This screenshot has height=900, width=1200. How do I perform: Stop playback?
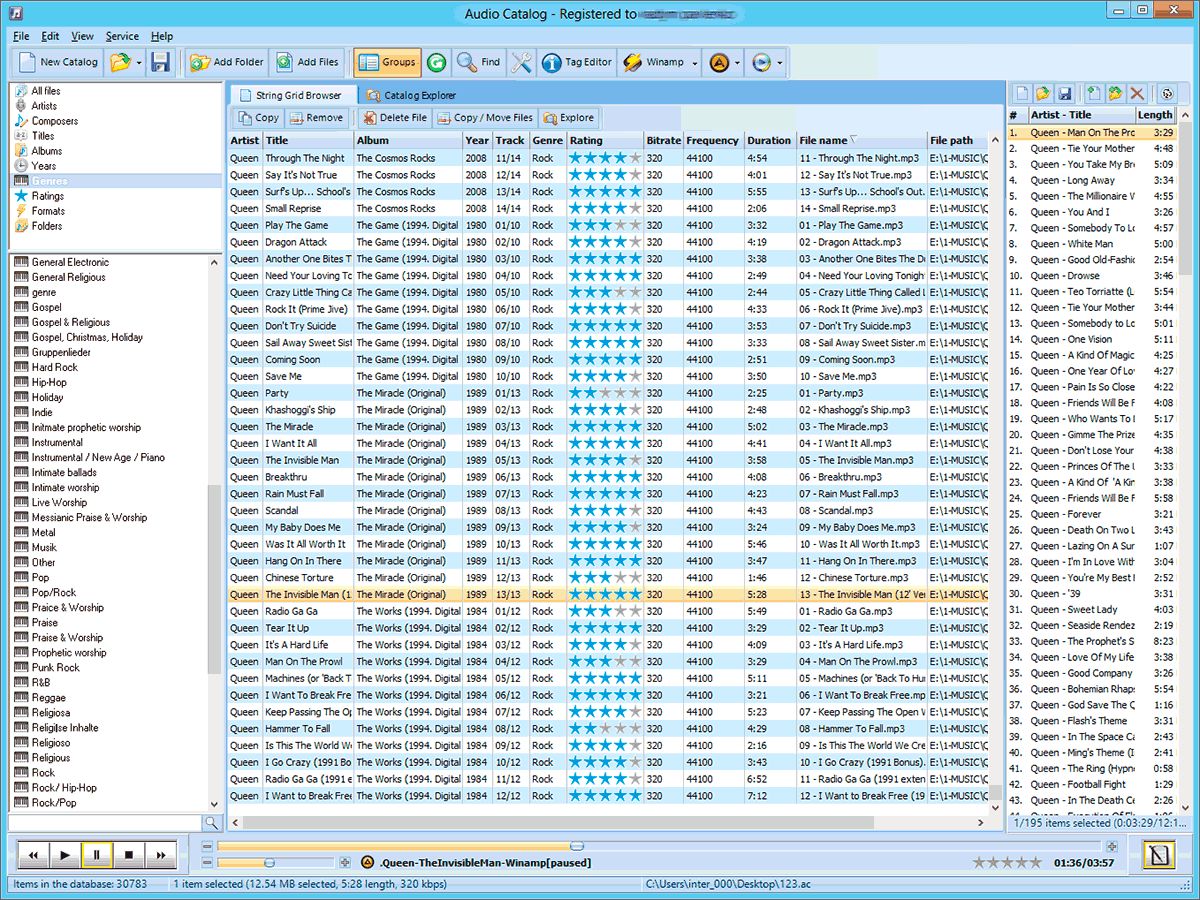point(128,855)
